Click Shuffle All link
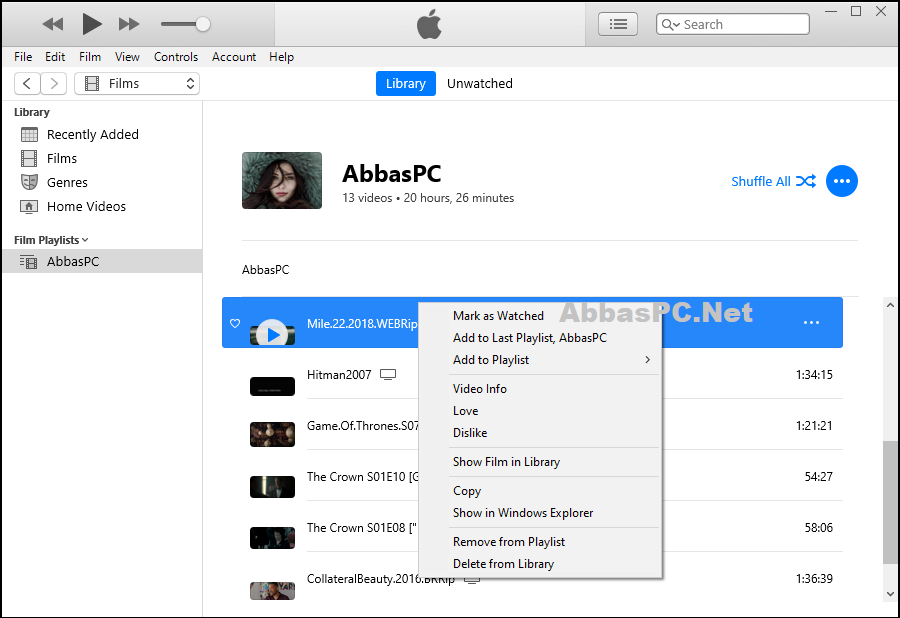The height and width of the screenshot is (618, 900). (773, 181)
